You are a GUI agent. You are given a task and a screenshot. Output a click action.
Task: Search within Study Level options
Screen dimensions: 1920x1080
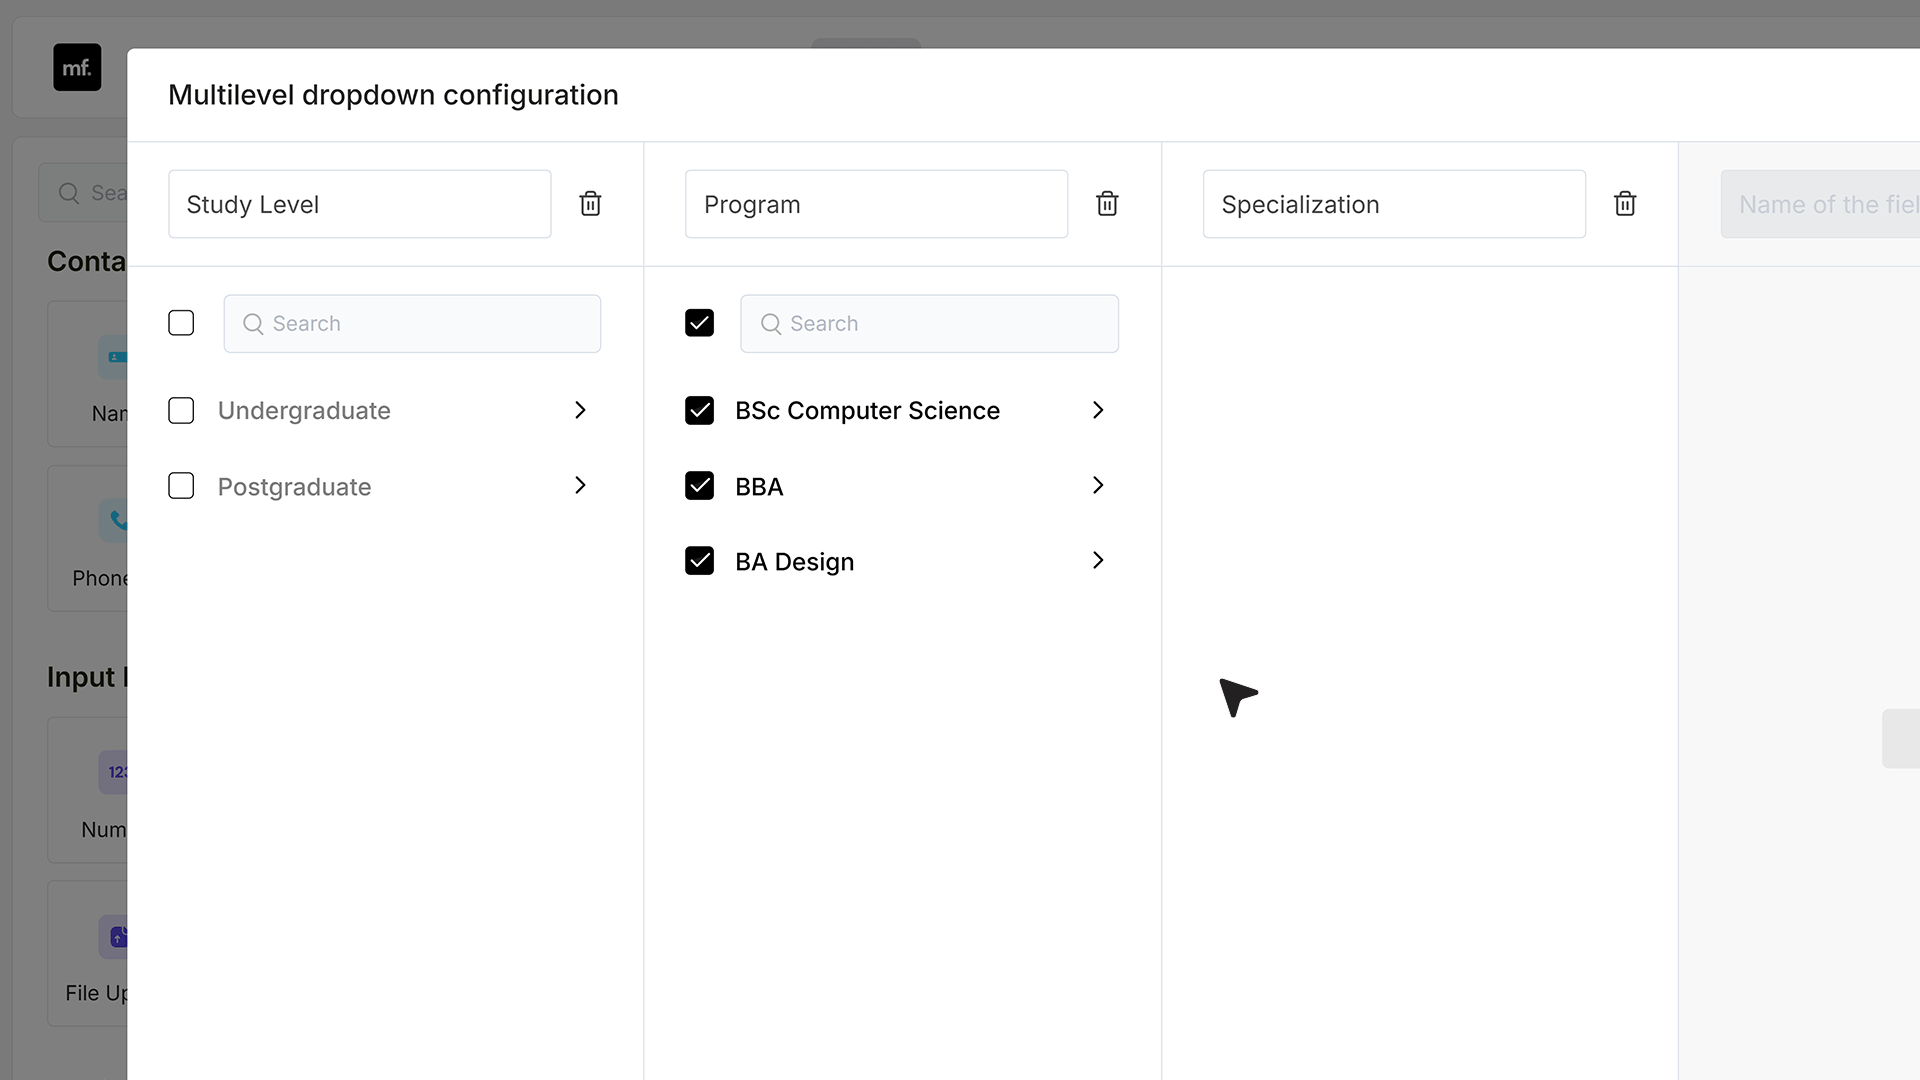click(412, 323)
